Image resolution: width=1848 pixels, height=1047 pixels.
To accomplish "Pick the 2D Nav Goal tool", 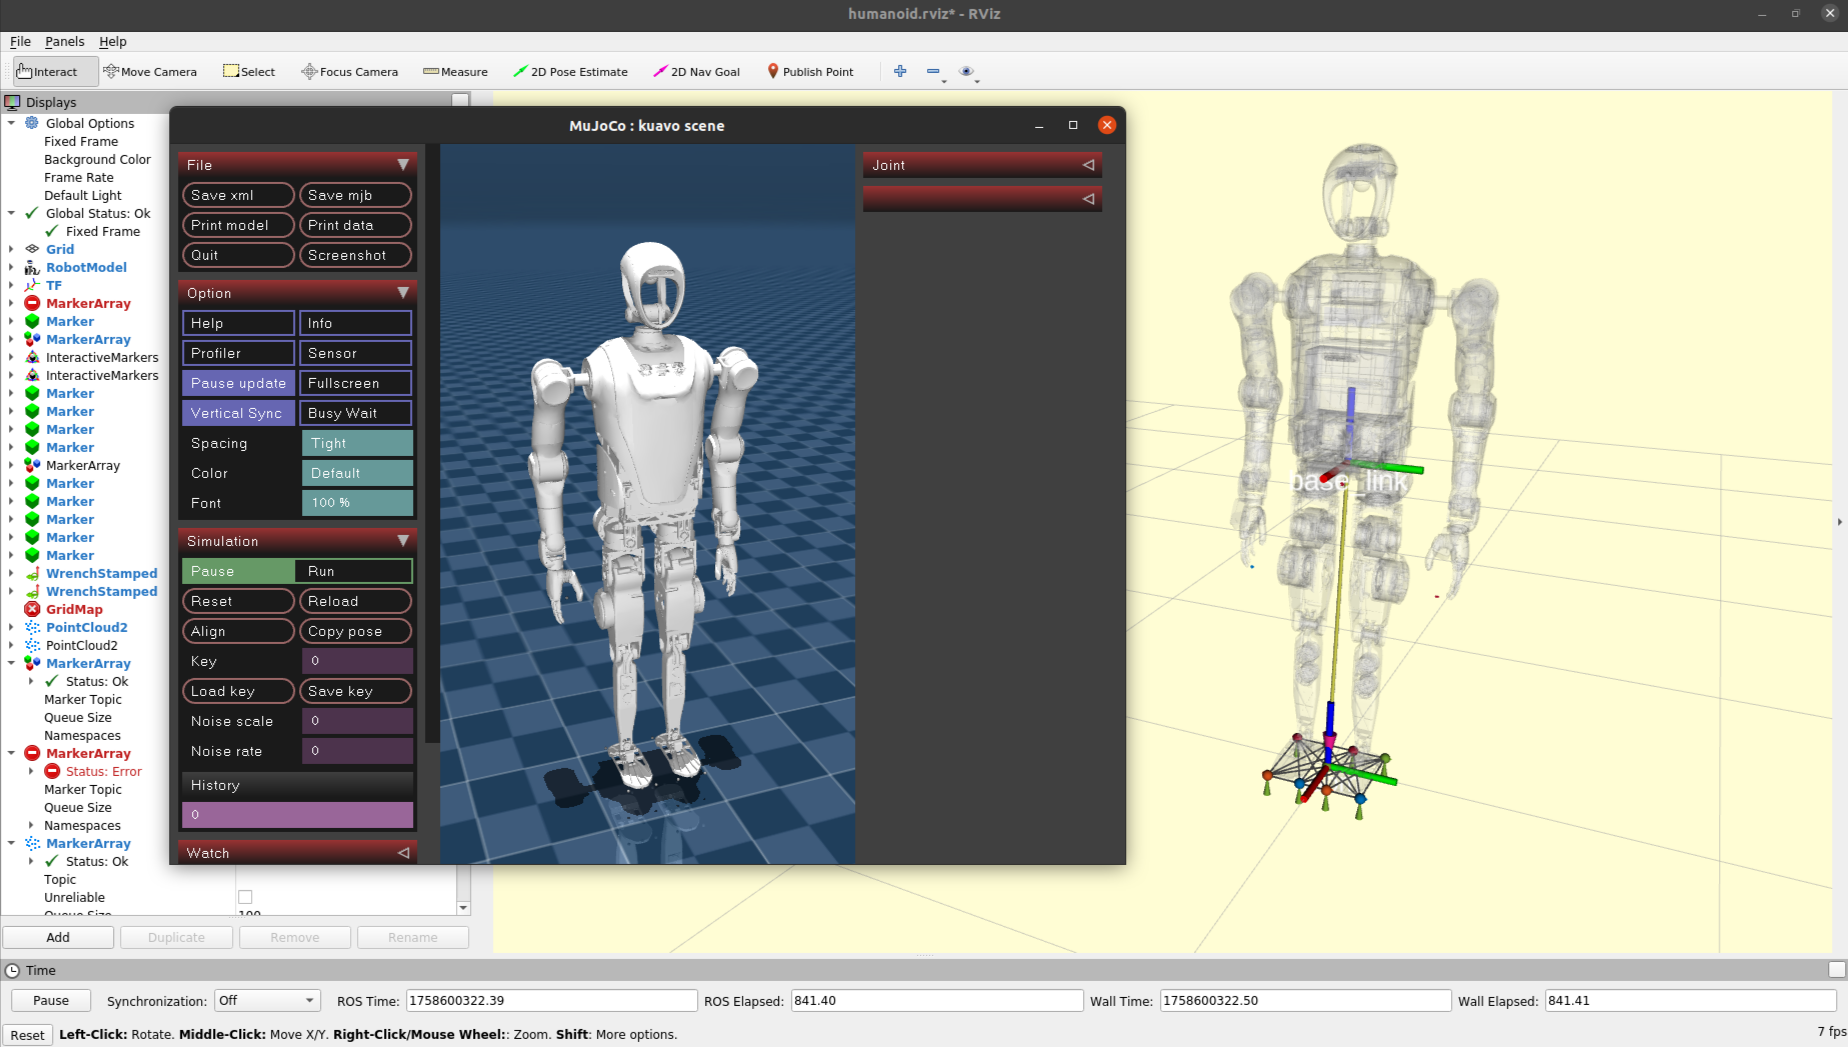I will coord(696,72).
